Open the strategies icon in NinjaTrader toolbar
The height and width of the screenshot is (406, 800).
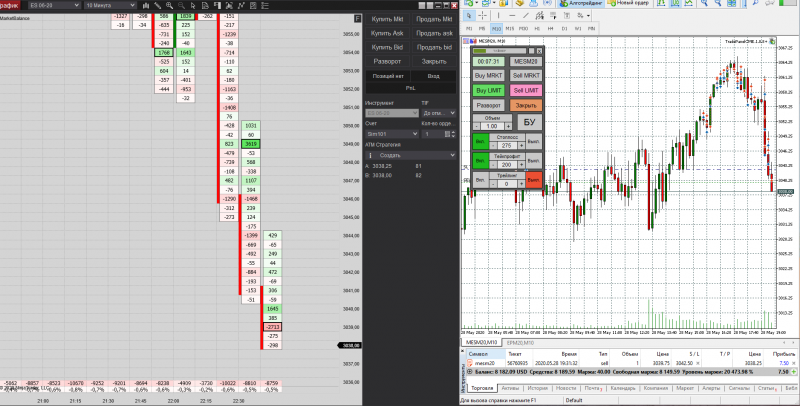(241, 6)
